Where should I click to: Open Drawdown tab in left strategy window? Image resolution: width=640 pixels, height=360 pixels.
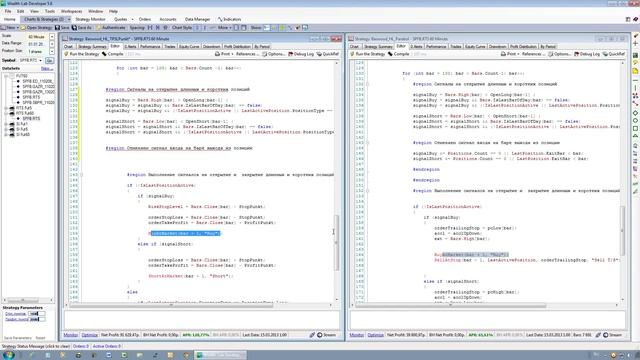(211, 47)
